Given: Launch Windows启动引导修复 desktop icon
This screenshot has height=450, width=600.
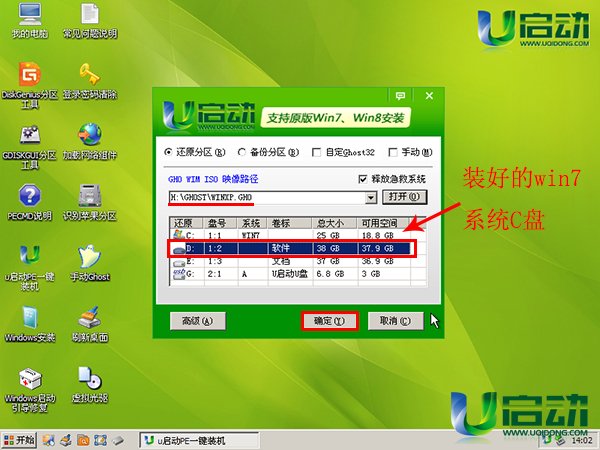Looking at the screenshot, I should click(x=30, y=380).
